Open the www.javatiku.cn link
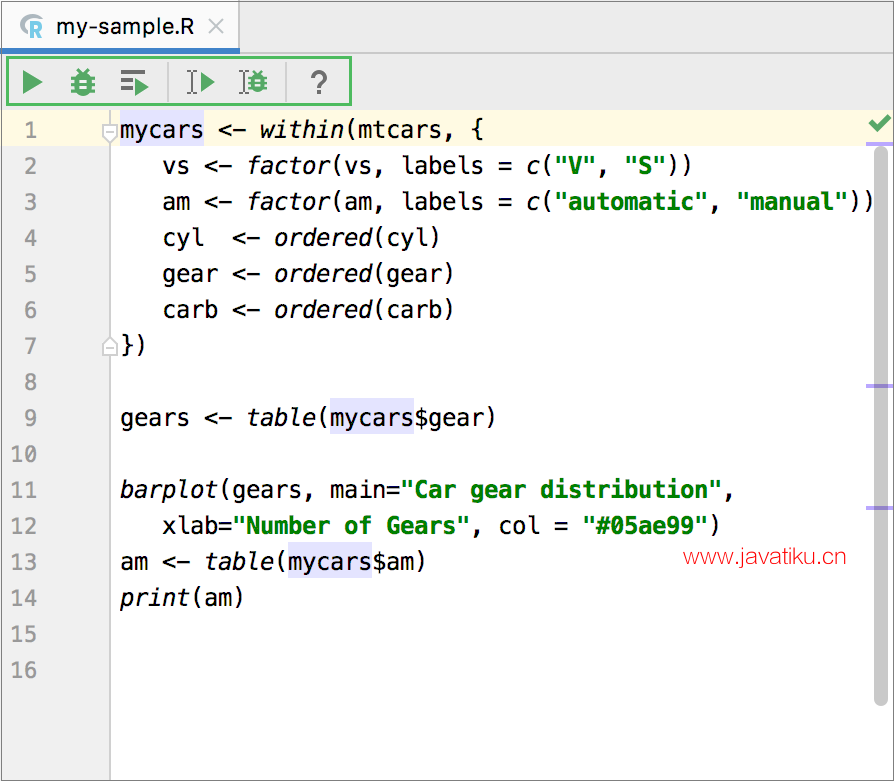Image resolution: width=894 pixels, height=781 pixels. tap(764, 557)
